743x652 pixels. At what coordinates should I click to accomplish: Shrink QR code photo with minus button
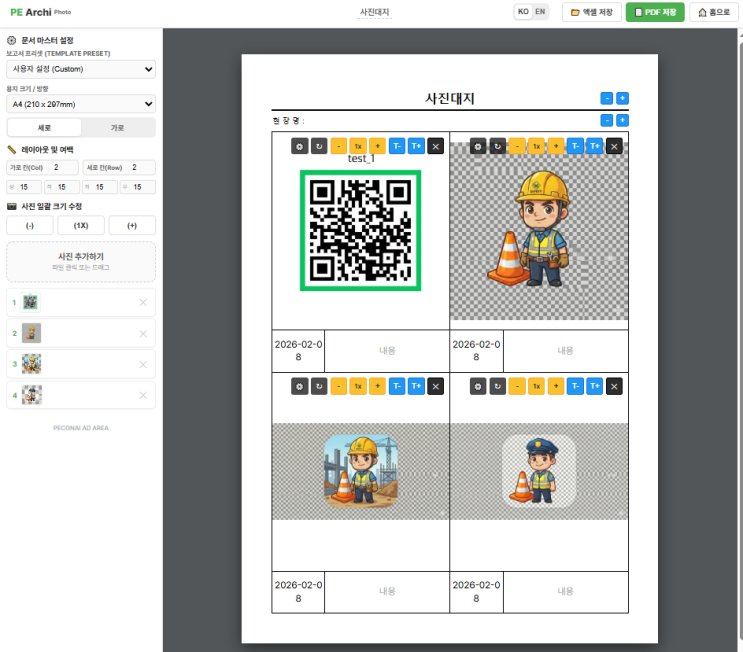point(338,146)
